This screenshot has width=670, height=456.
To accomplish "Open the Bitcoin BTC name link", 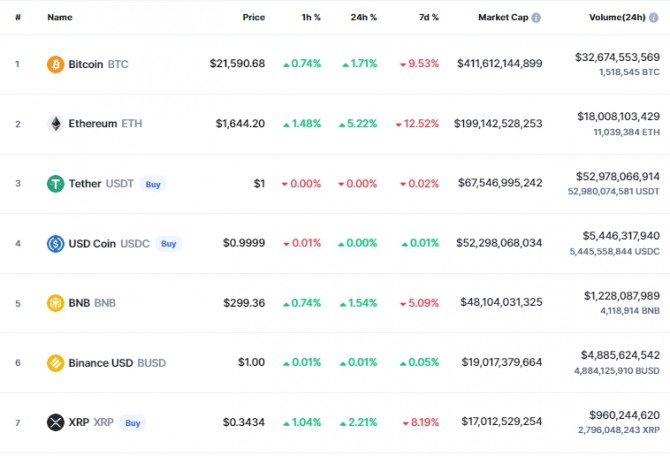I will click(98, 64).
